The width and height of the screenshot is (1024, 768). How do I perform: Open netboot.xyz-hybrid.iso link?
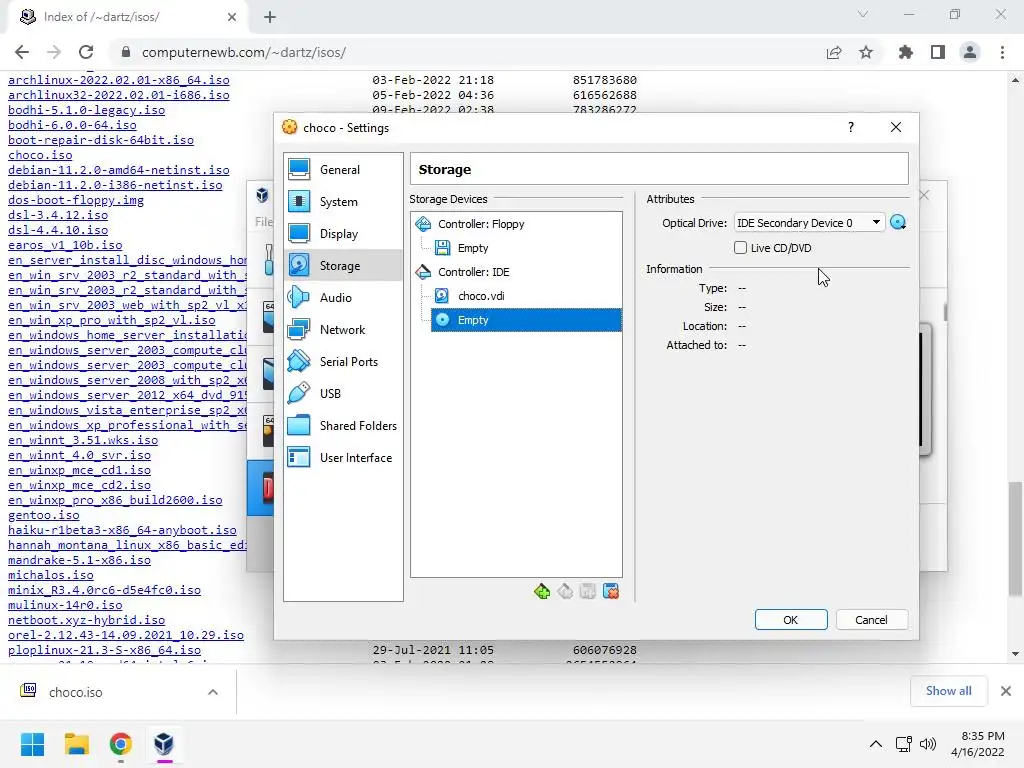click(86, 620)
